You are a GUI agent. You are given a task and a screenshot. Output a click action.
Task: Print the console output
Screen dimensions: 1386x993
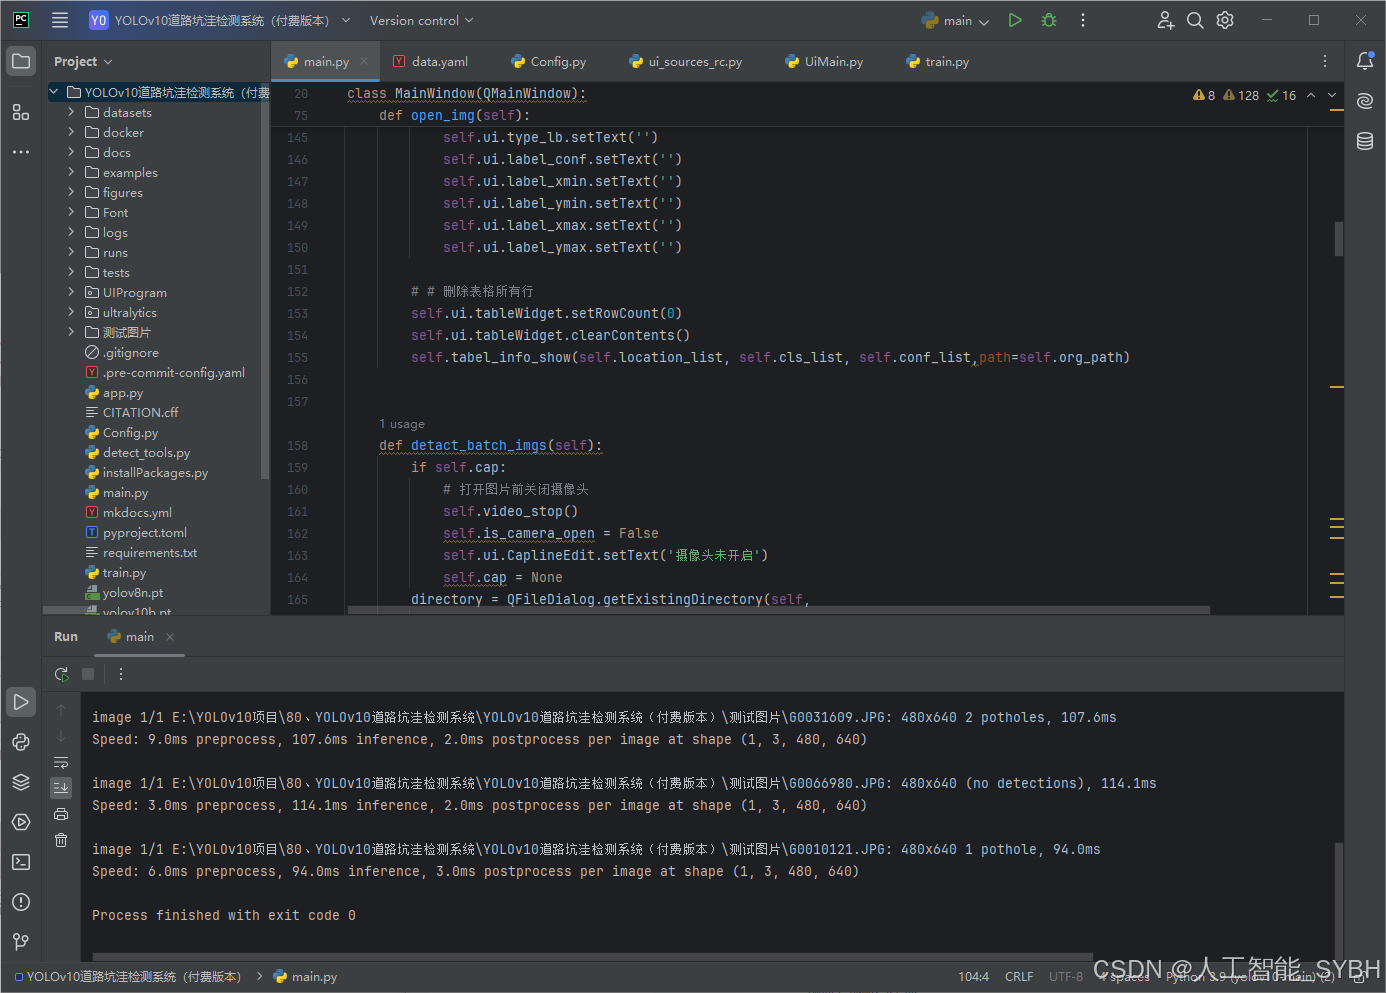tap(61, 814)
